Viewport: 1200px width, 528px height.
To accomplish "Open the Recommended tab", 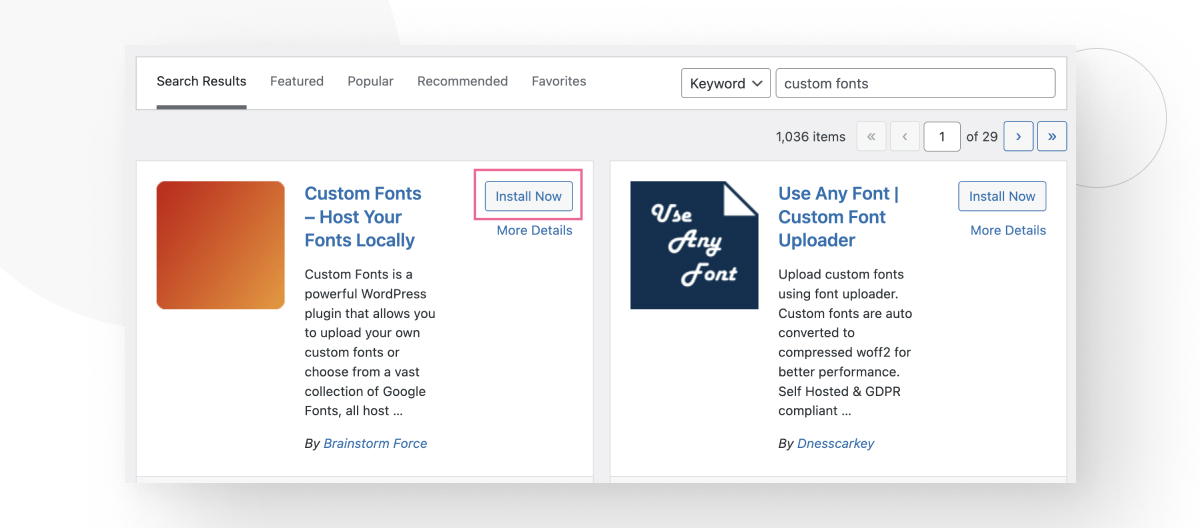I will 462,81.
